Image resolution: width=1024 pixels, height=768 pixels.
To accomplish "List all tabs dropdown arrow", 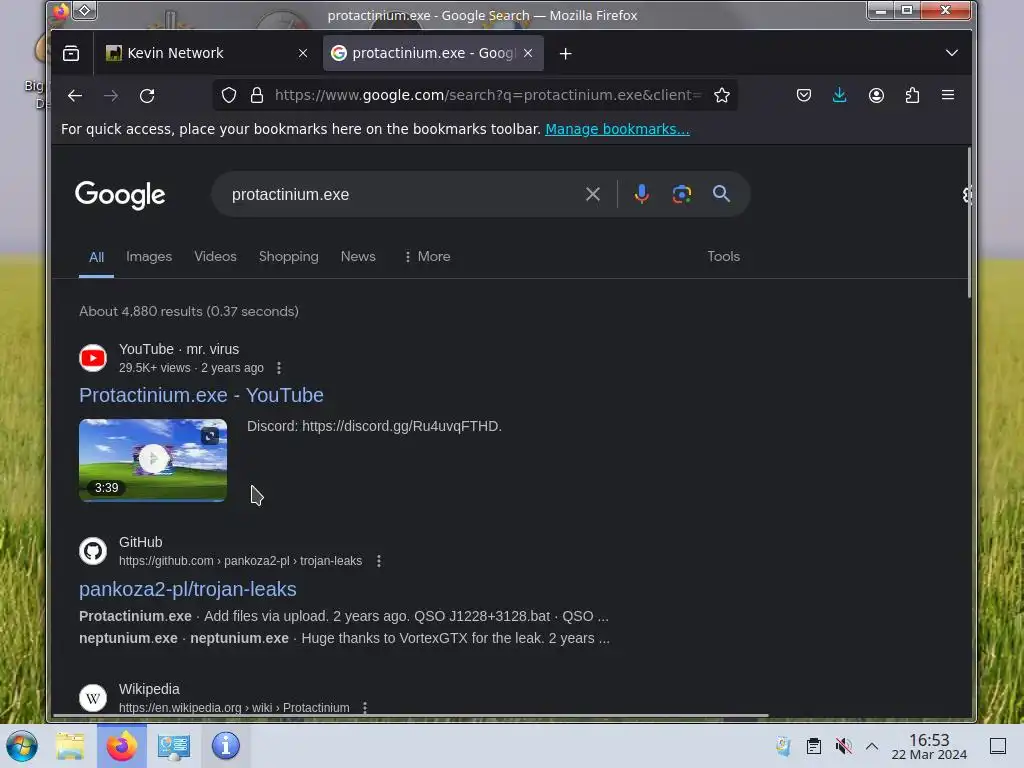I will point(952,53).
